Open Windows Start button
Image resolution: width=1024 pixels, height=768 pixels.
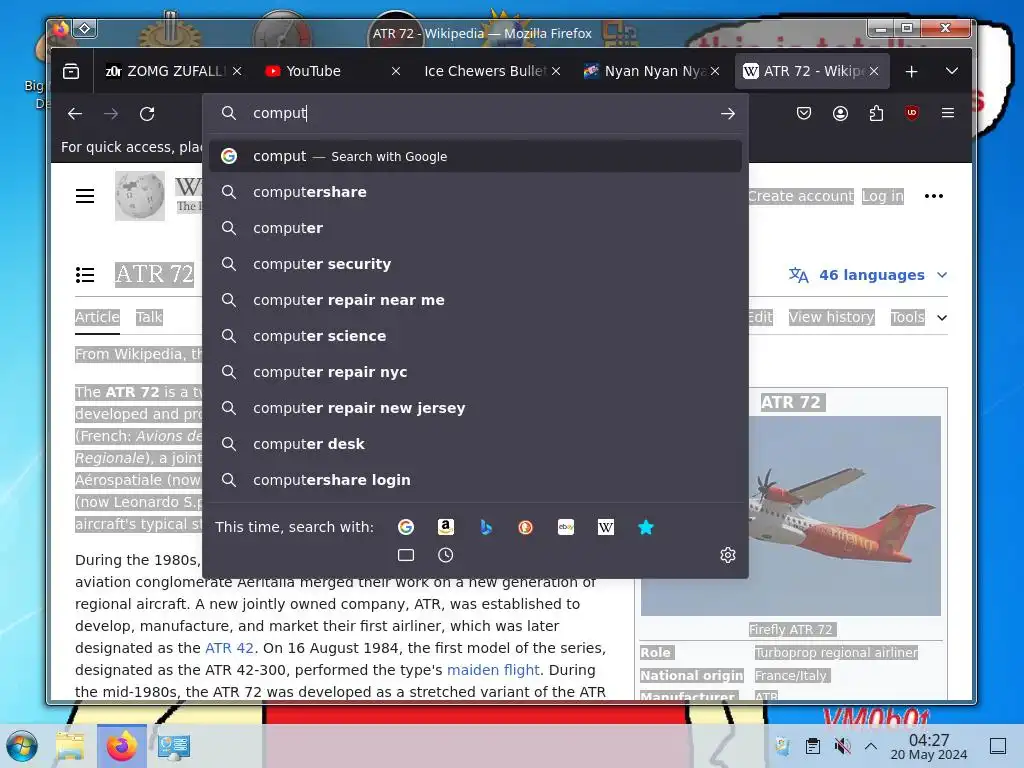(22, 746)
